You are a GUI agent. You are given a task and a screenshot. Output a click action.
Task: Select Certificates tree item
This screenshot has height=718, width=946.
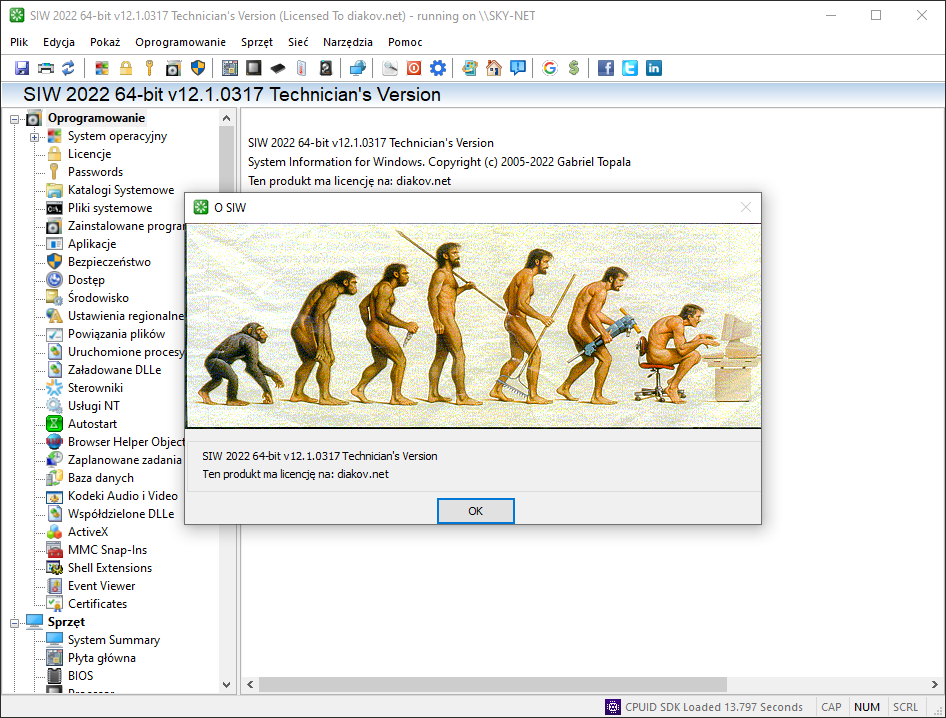click(97, 604)
